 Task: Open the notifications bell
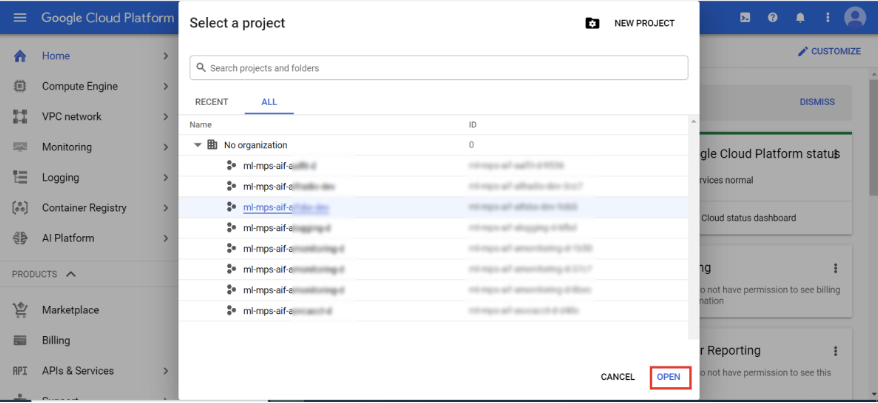pyautogui.click(x=800, y=17)
